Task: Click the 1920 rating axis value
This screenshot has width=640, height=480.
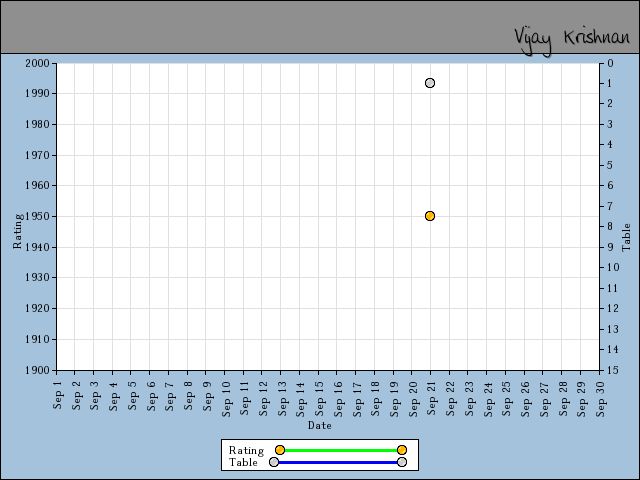Action: 37,309
